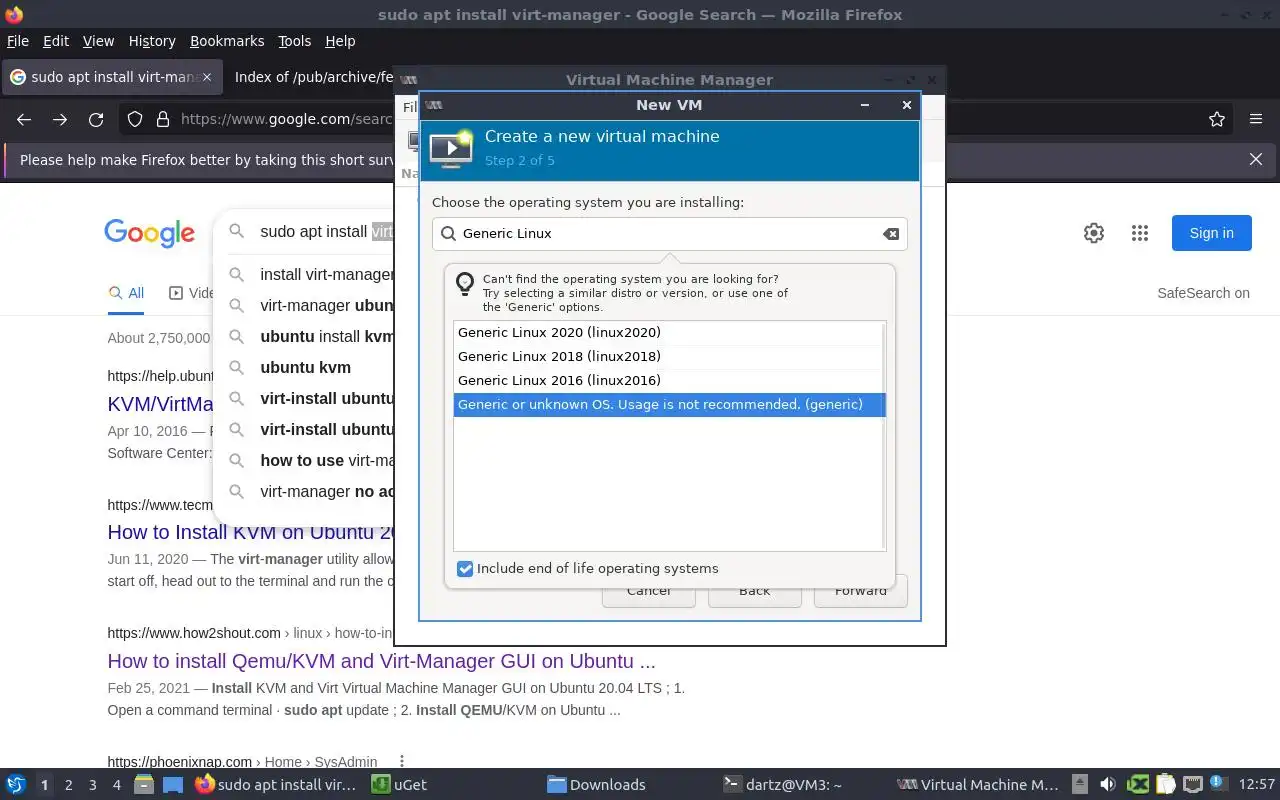Go forward in Firefox navigation
The height and width of the screenshot is (800, 1280).
(x=60, y=119)
